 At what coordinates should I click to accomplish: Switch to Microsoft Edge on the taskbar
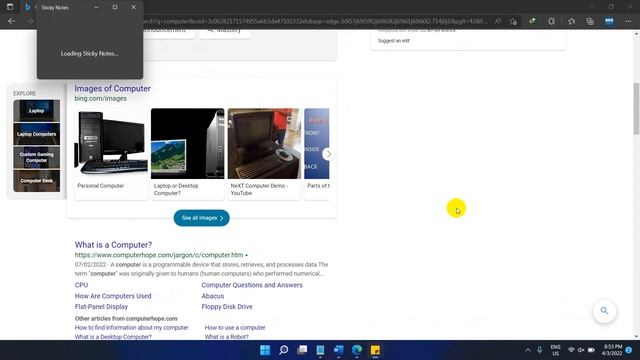(357, 350)
